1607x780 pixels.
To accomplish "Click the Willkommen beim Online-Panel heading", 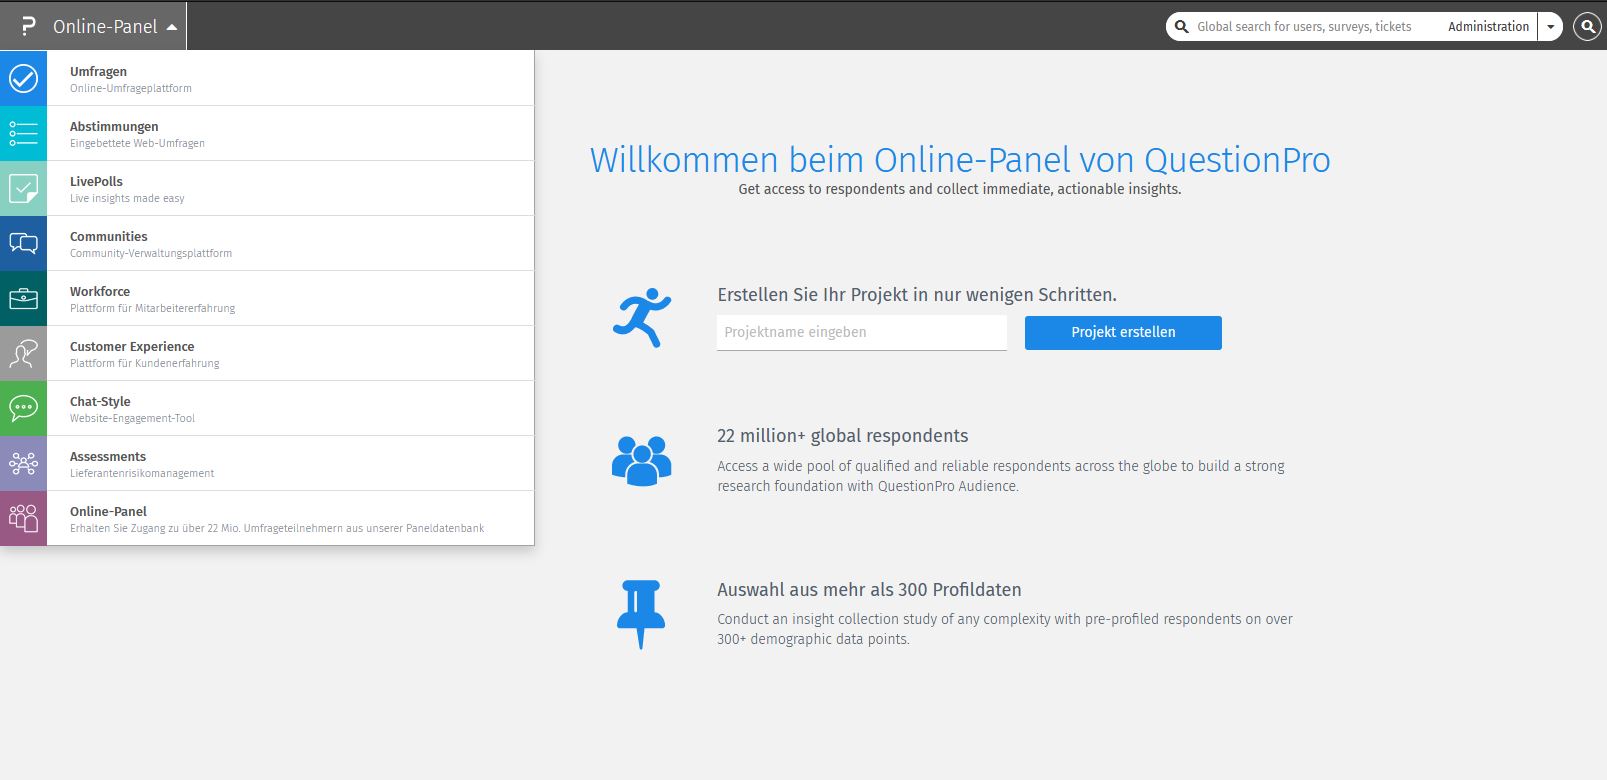I will [x=960, y=160].
